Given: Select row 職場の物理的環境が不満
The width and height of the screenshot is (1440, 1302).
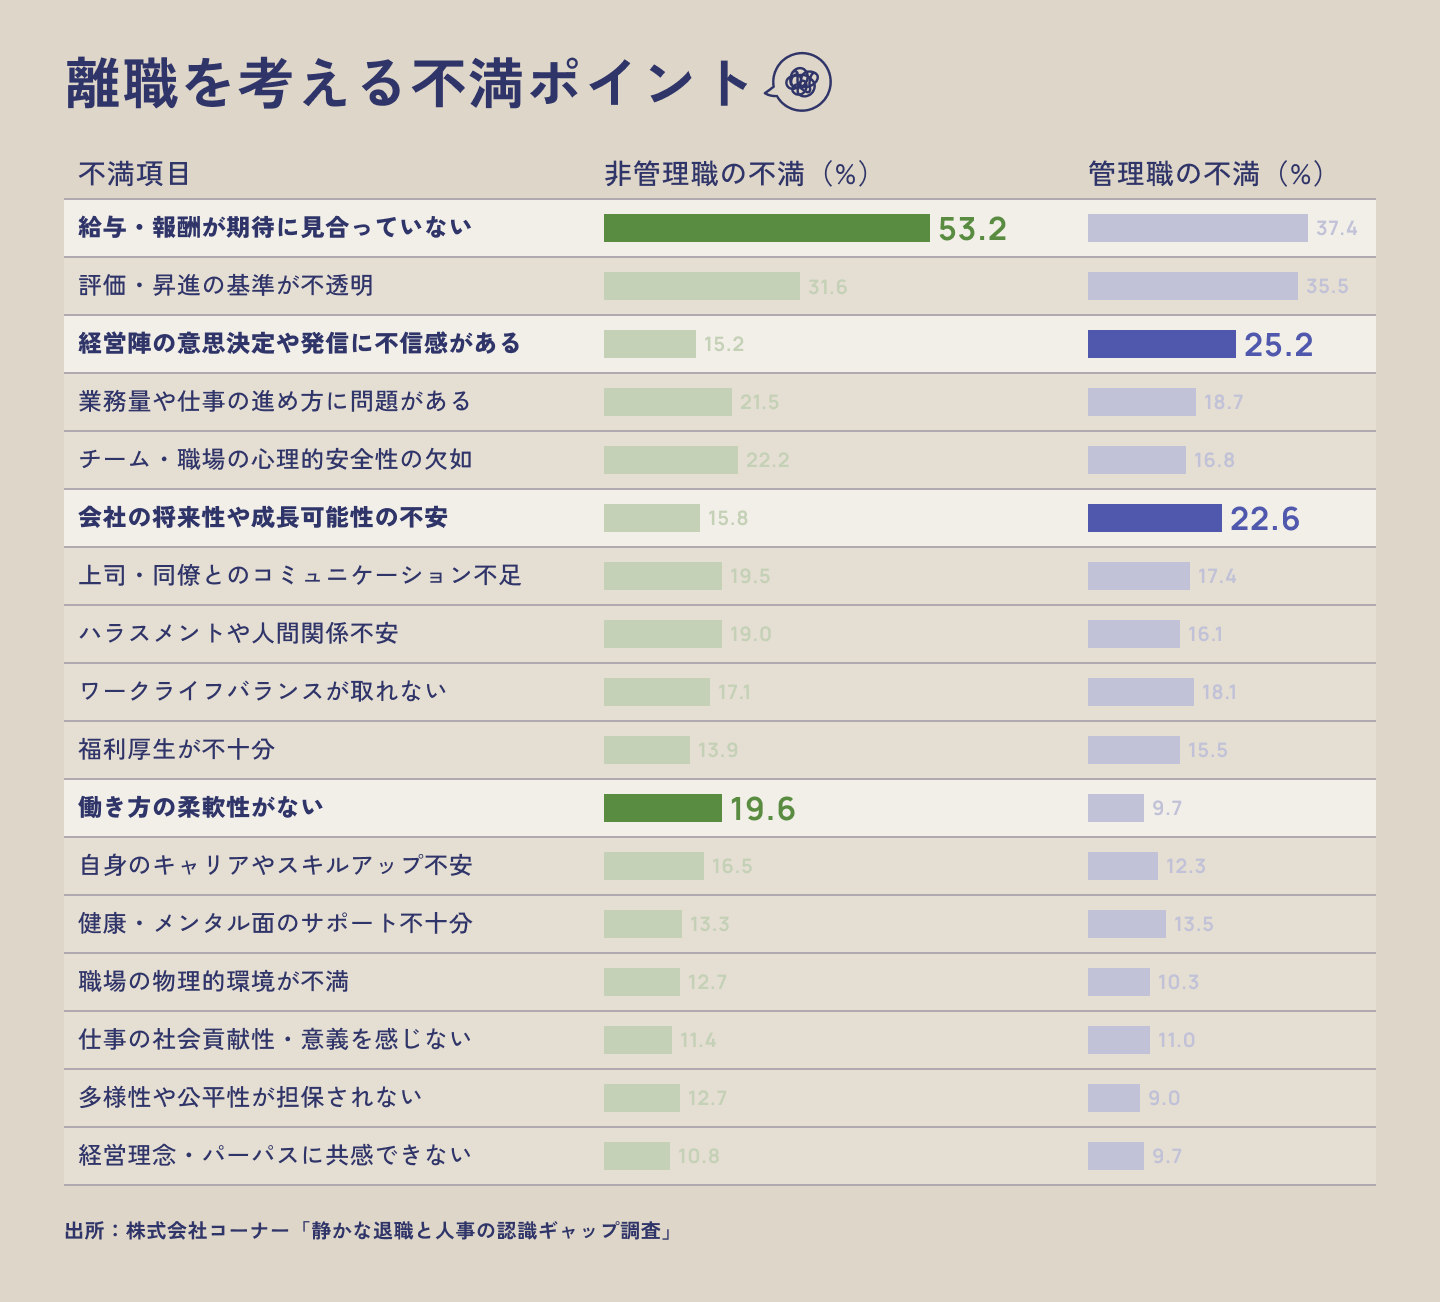Looking at the screenshot, I should coord(720,982).
